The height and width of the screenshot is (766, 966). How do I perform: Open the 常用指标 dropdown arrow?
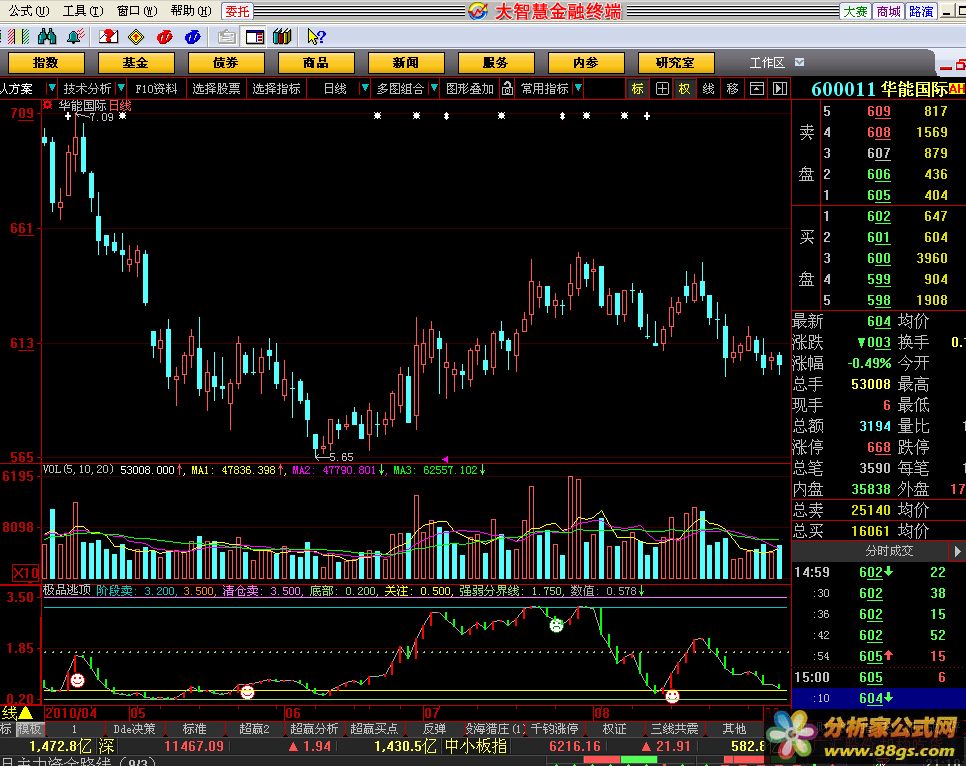[578, 89]
